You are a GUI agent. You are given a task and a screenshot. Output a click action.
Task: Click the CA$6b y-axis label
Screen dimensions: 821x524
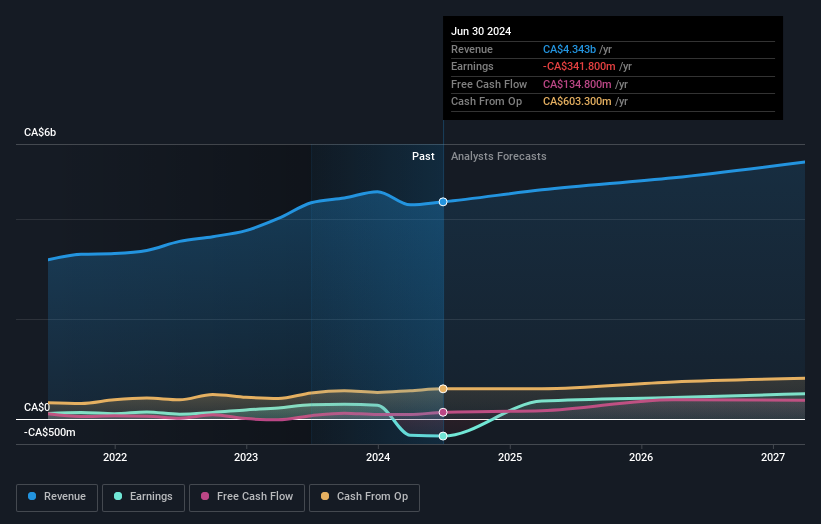click(40, 132)
